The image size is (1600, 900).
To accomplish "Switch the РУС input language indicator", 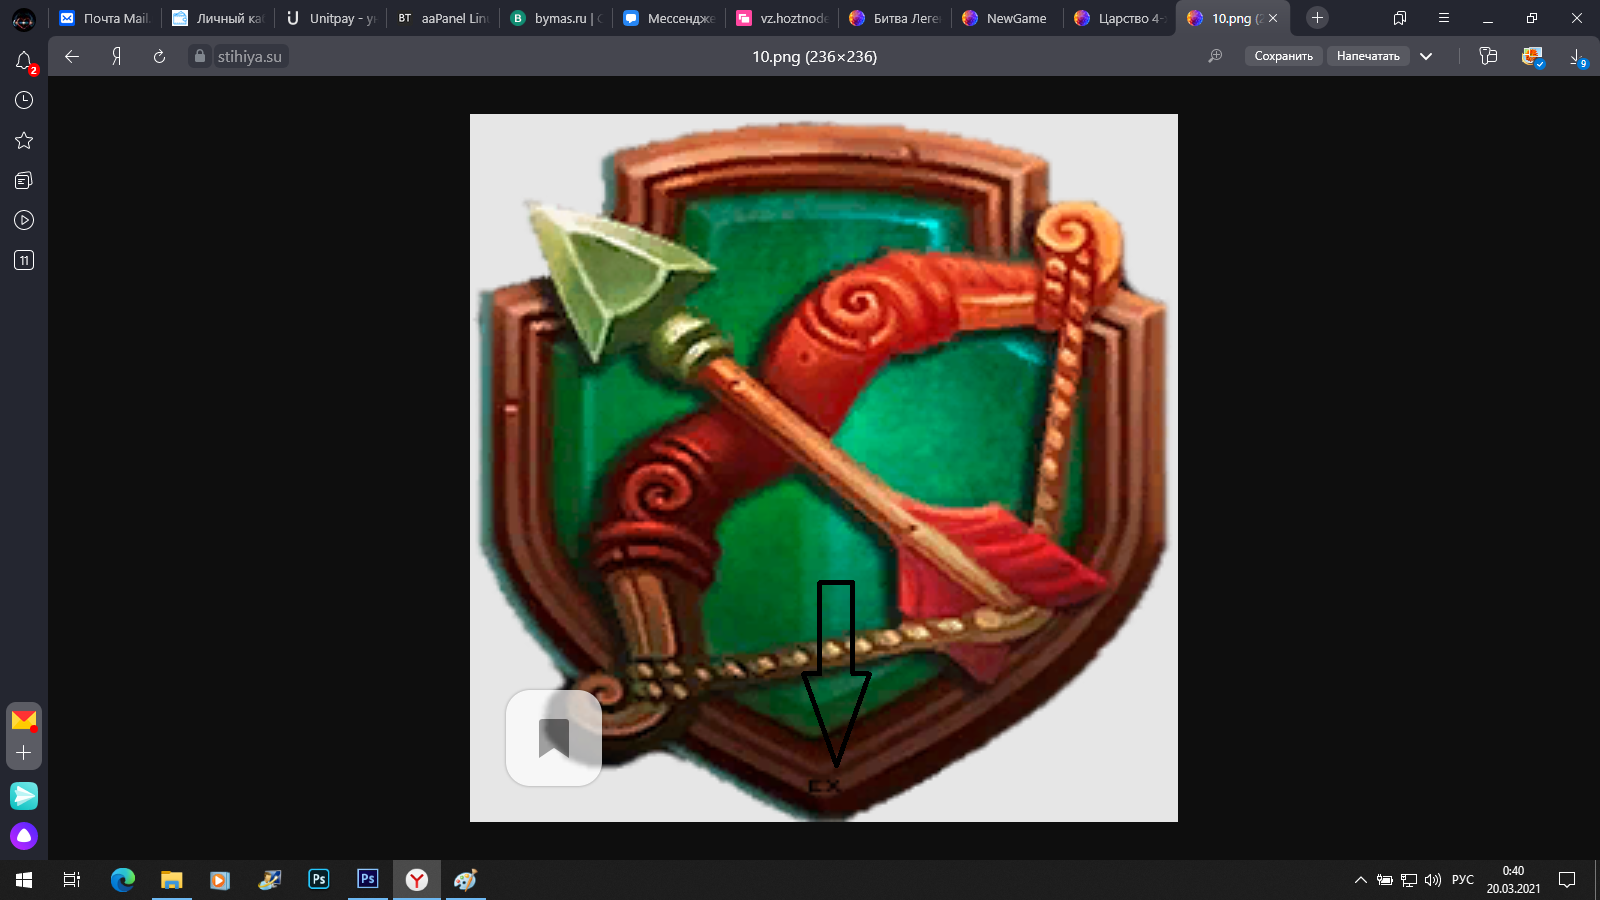I will pos(1463,880).
